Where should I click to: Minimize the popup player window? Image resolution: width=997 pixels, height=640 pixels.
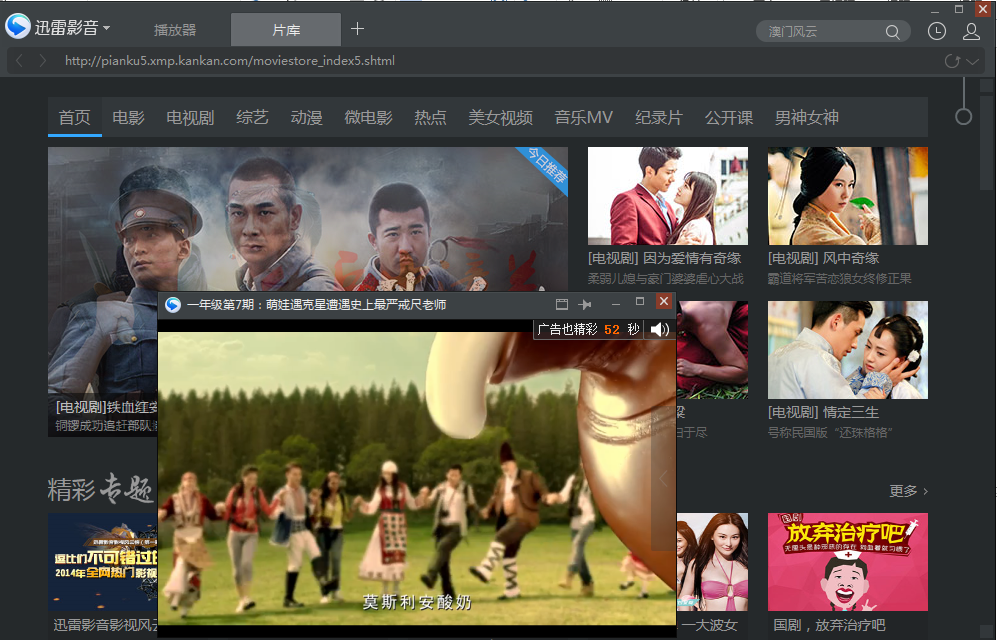pyautogui.click(x=615, y=304)
